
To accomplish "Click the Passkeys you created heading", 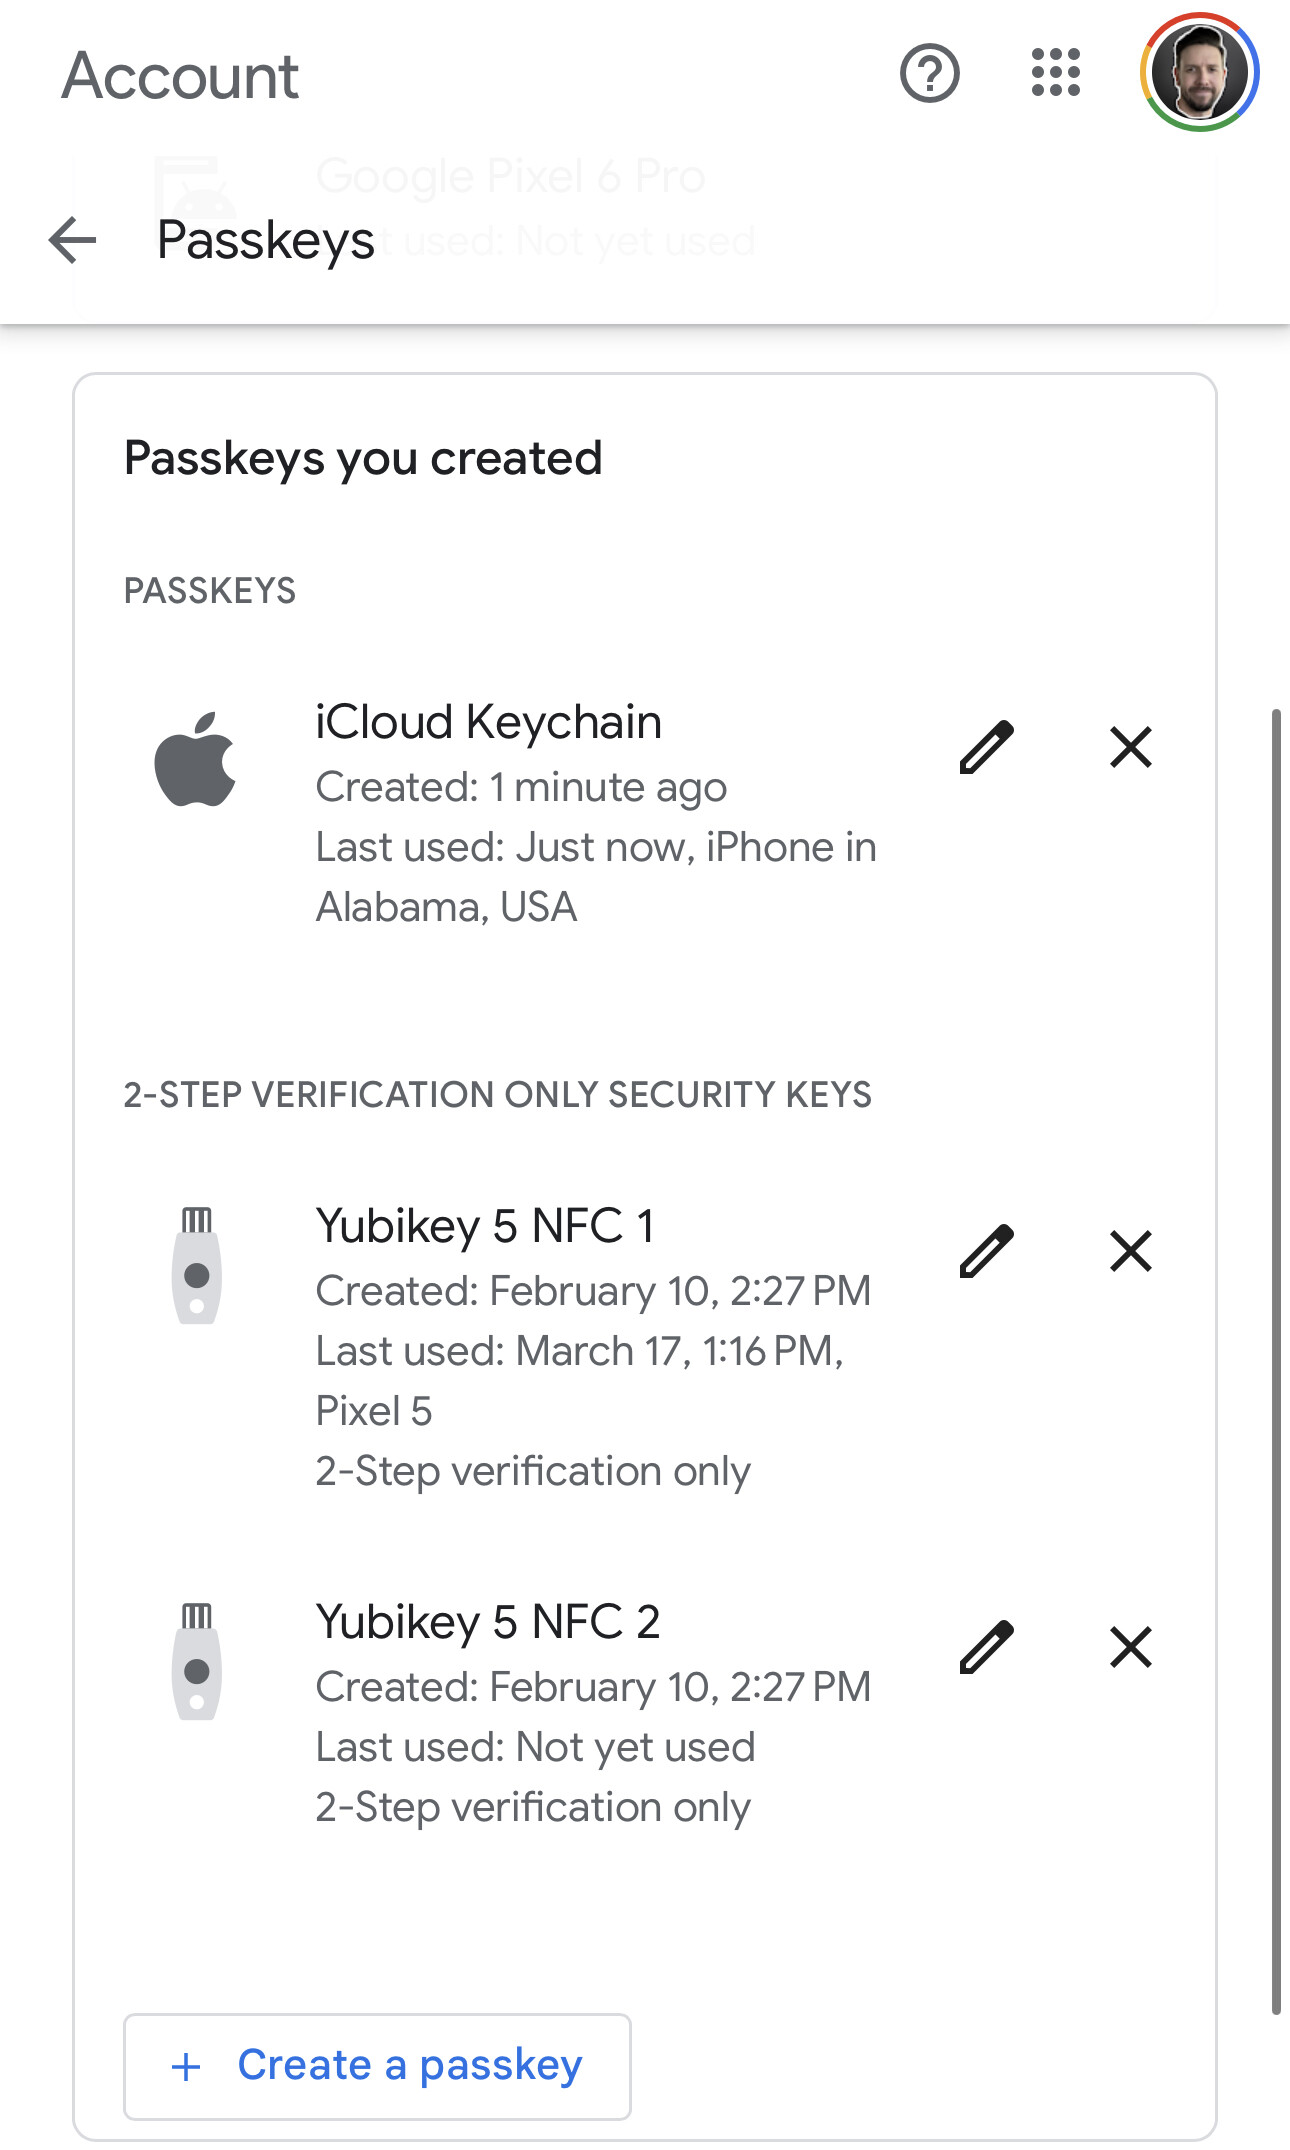I will (x=363, y=459).
